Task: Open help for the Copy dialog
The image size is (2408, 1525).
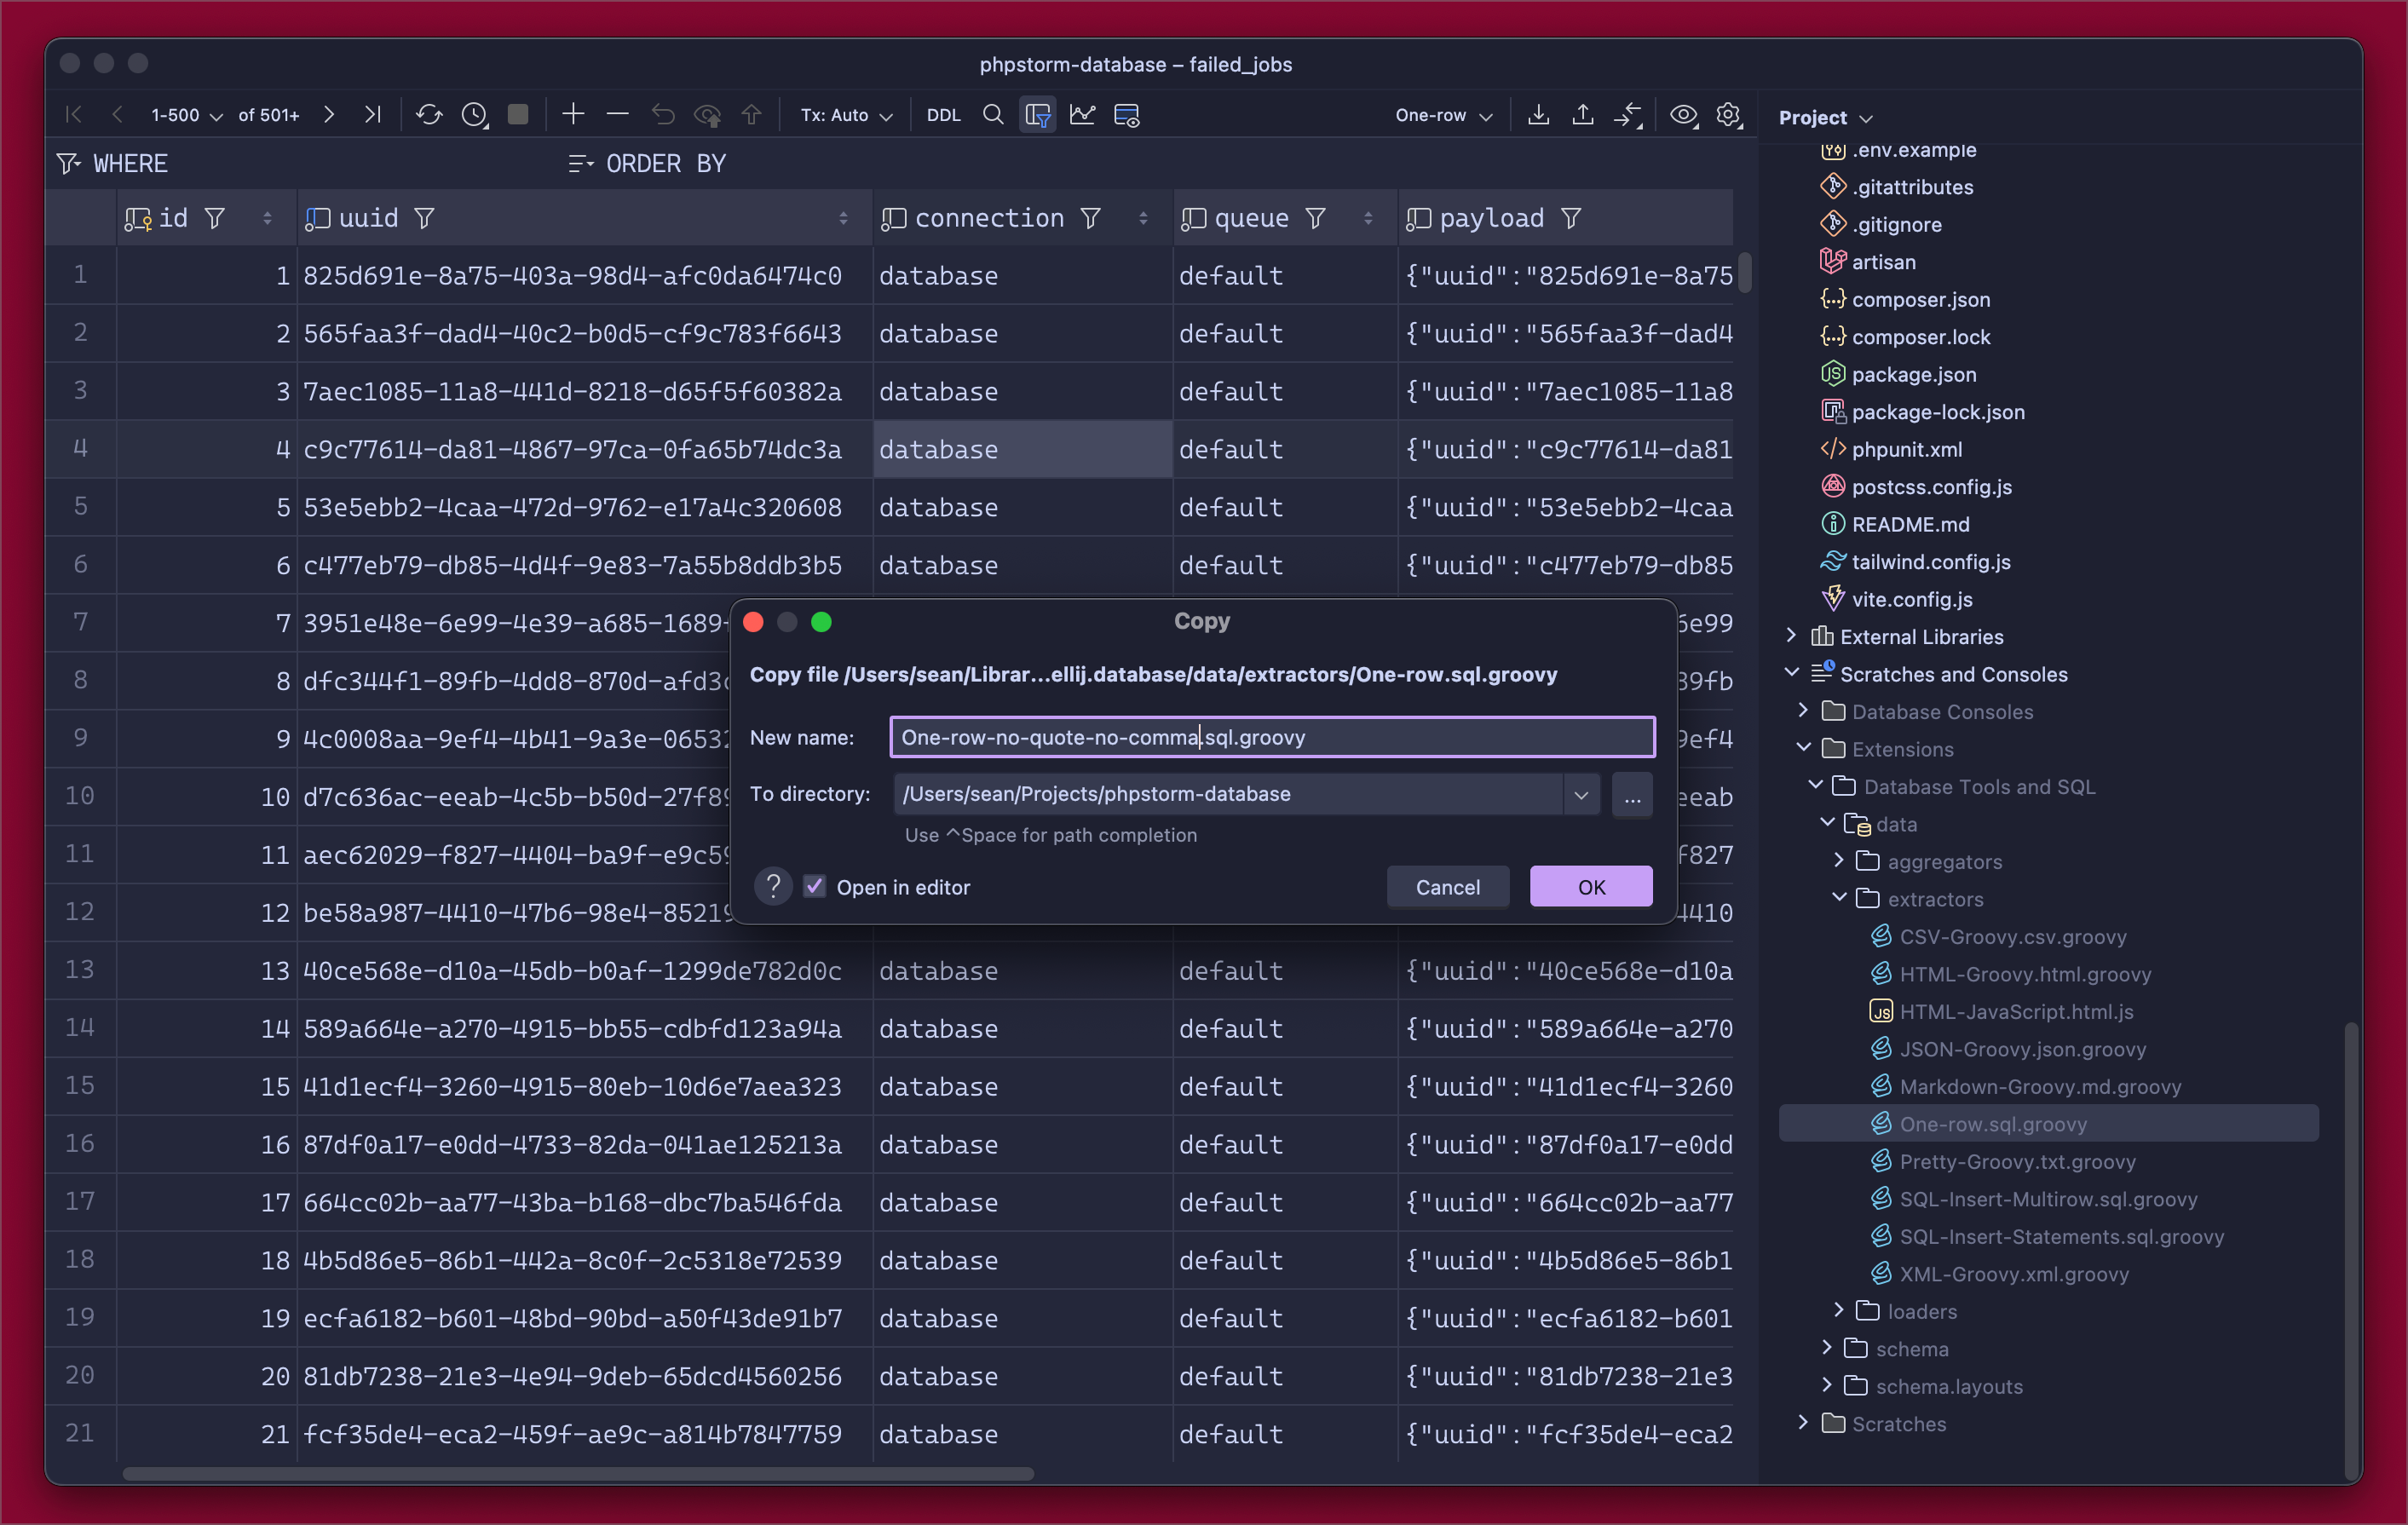Action: [x=773, y=887]
